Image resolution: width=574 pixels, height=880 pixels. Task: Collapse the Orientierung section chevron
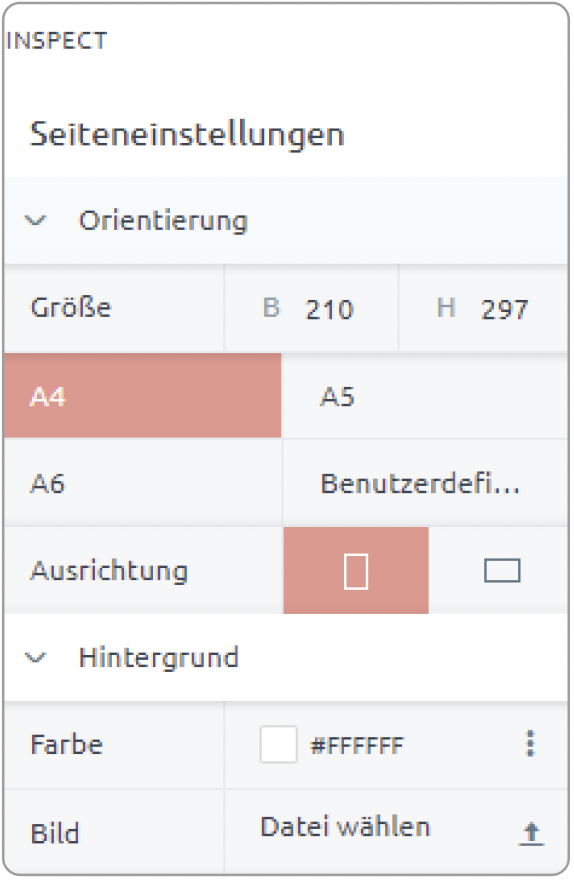[x=35, y=221]
